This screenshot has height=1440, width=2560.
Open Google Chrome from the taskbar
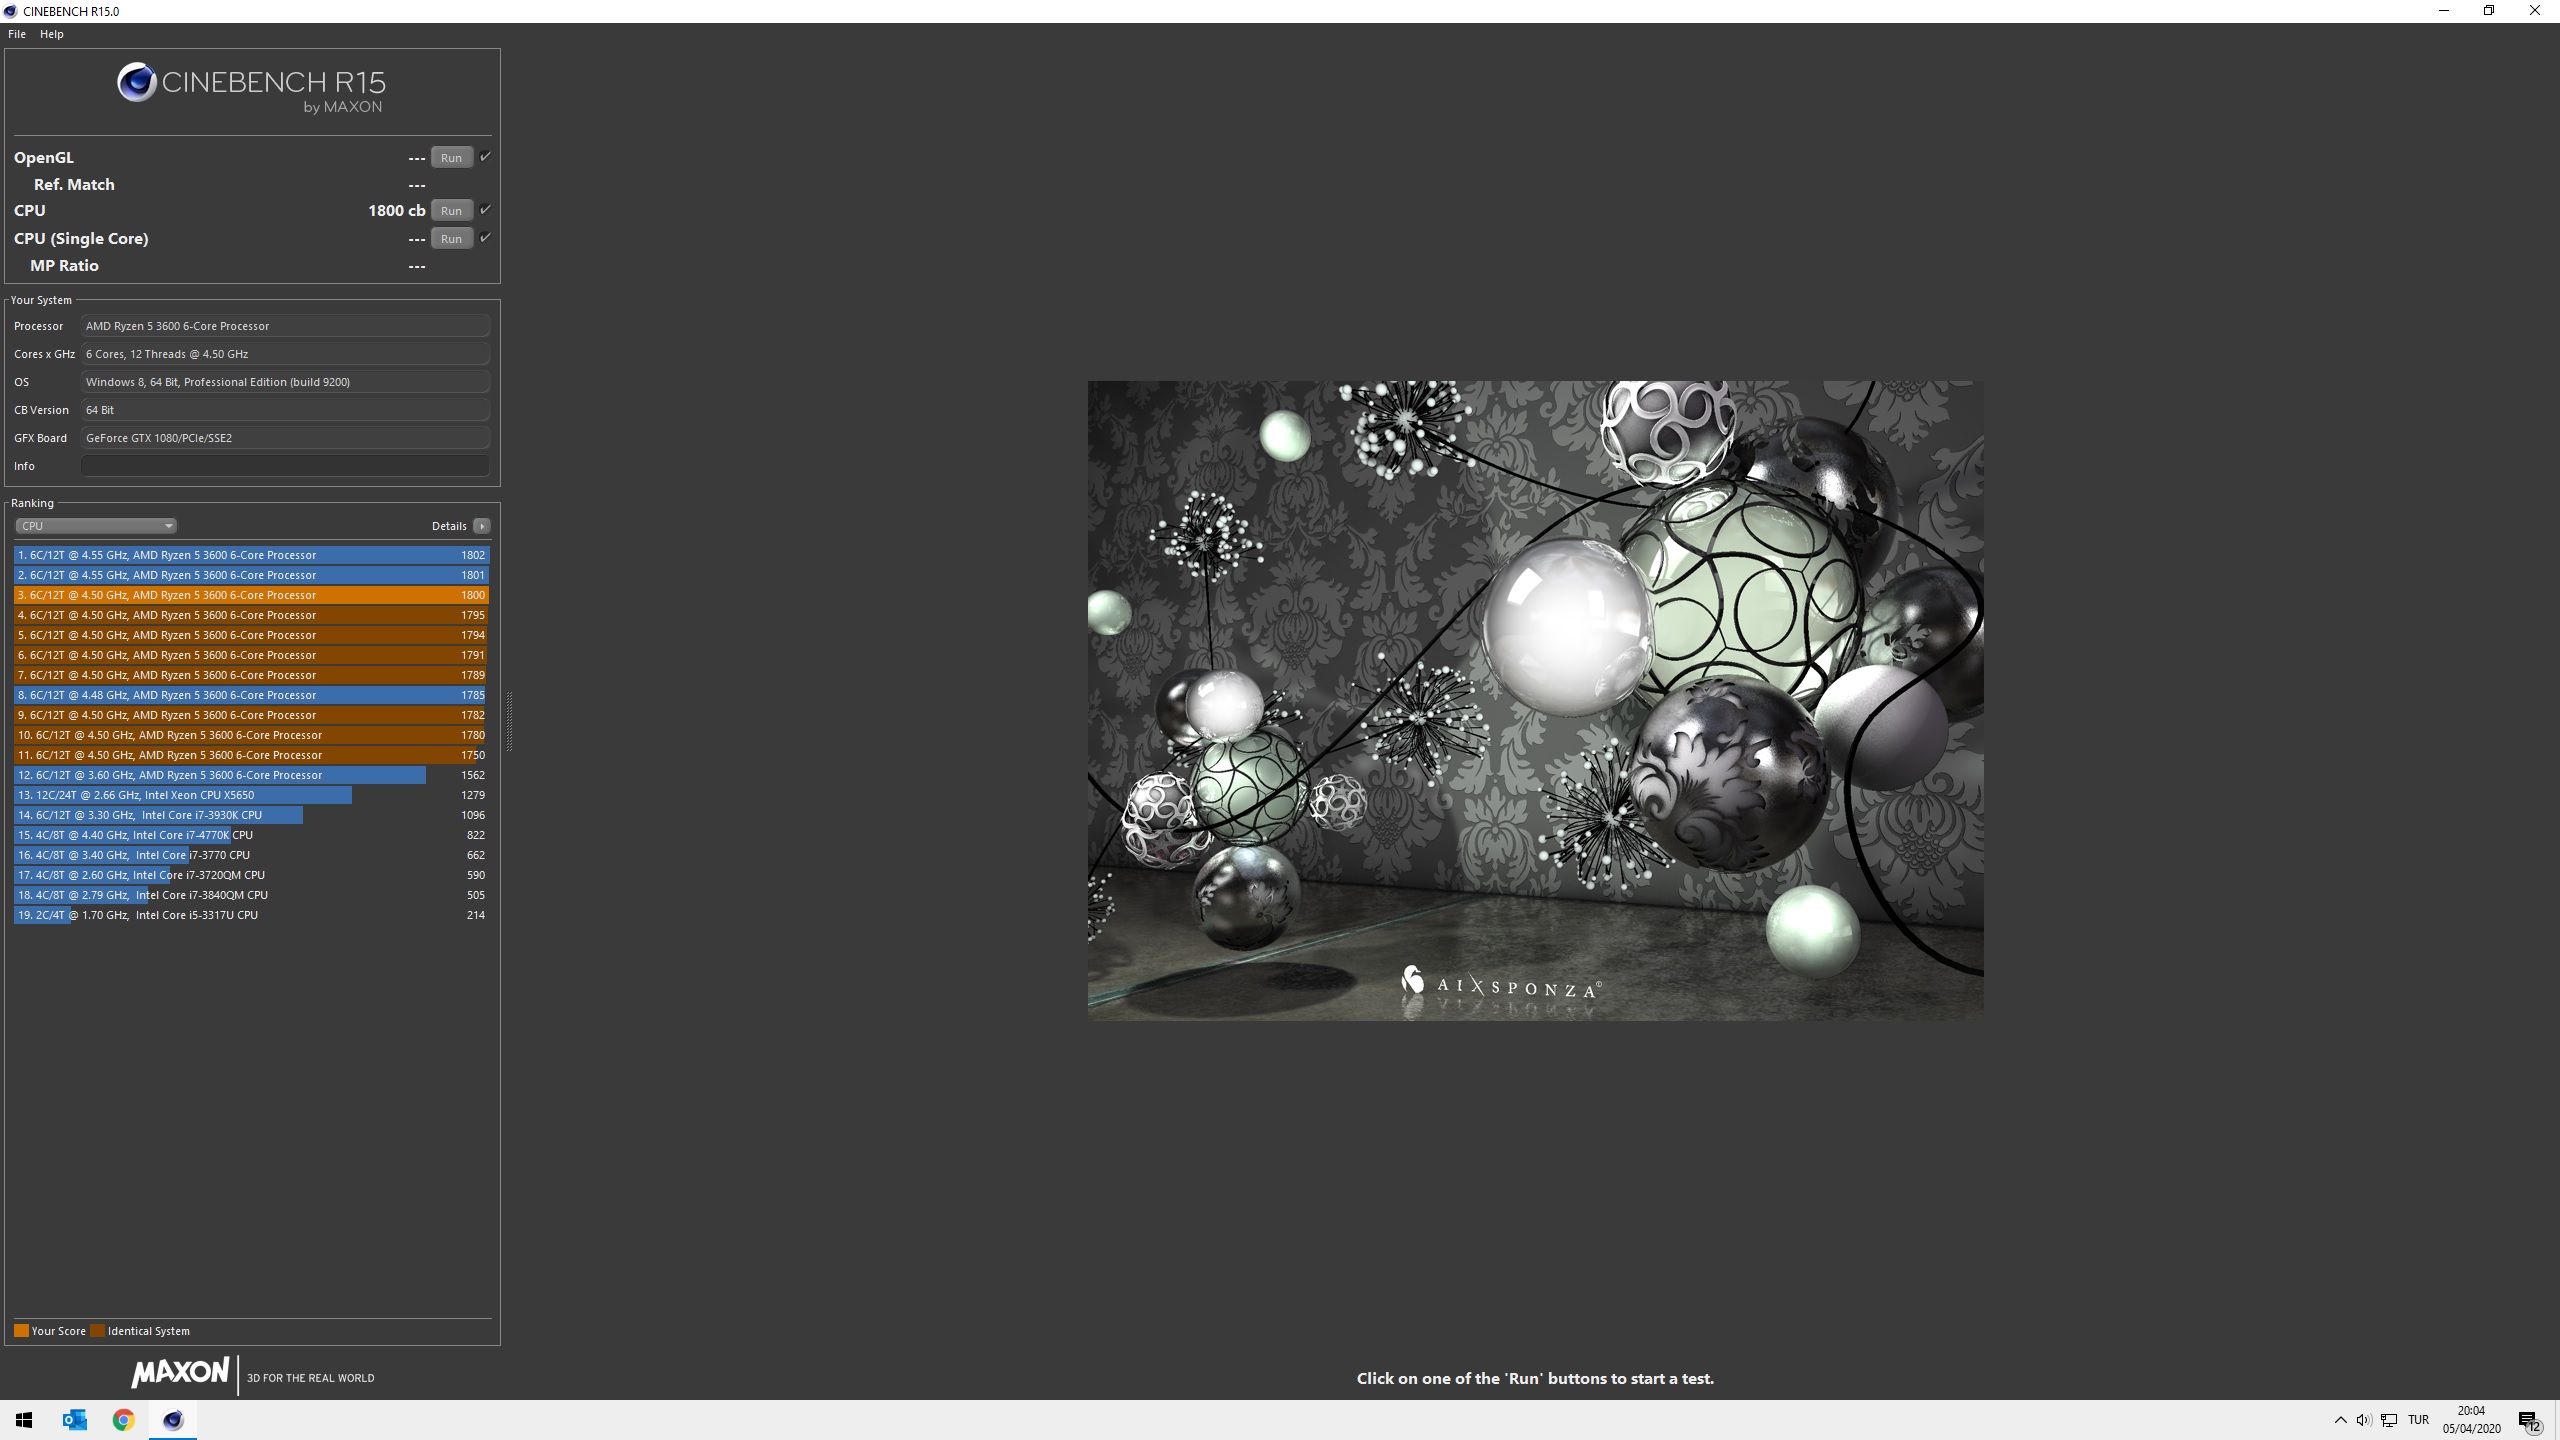click(124, 1420)
